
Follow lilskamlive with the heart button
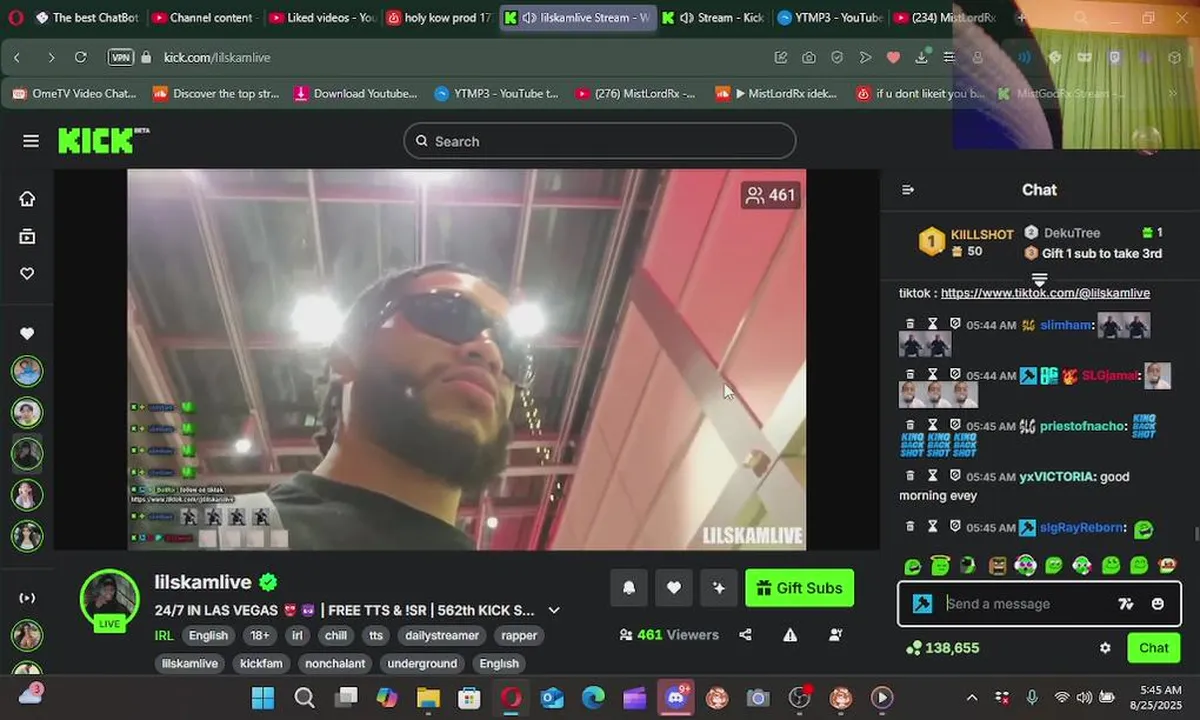coord(674,588)
